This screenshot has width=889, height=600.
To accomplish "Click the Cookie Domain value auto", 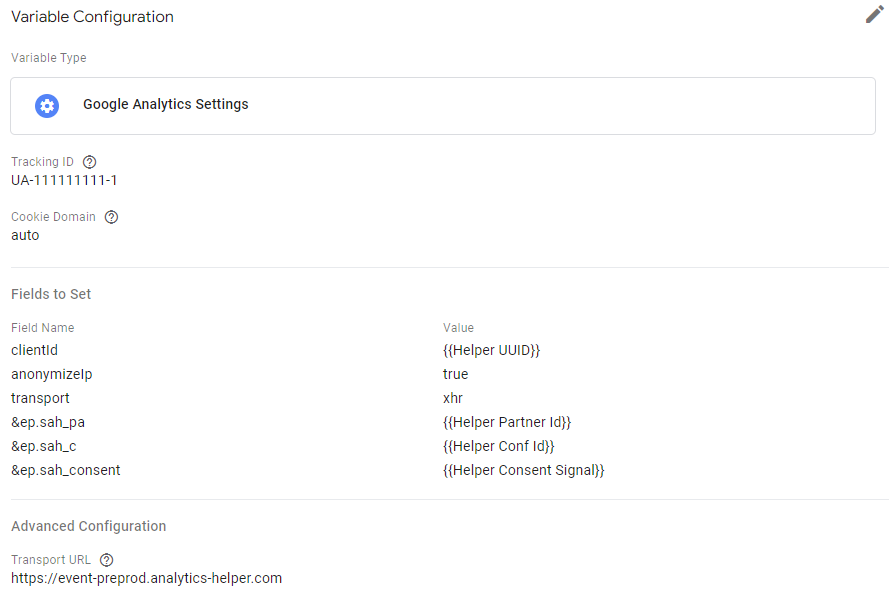I will 25,235.
